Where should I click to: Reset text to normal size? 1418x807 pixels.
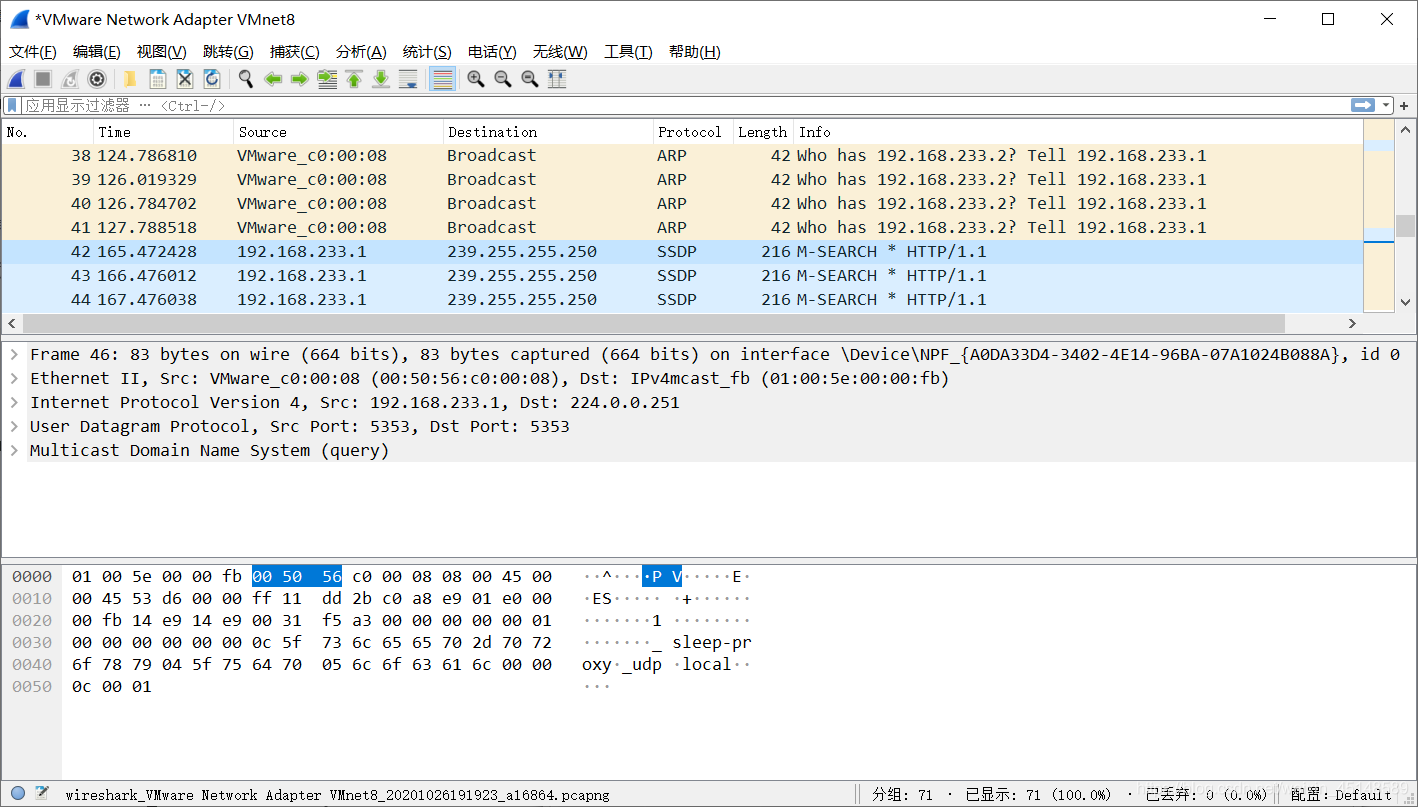[x=530, y=79]
